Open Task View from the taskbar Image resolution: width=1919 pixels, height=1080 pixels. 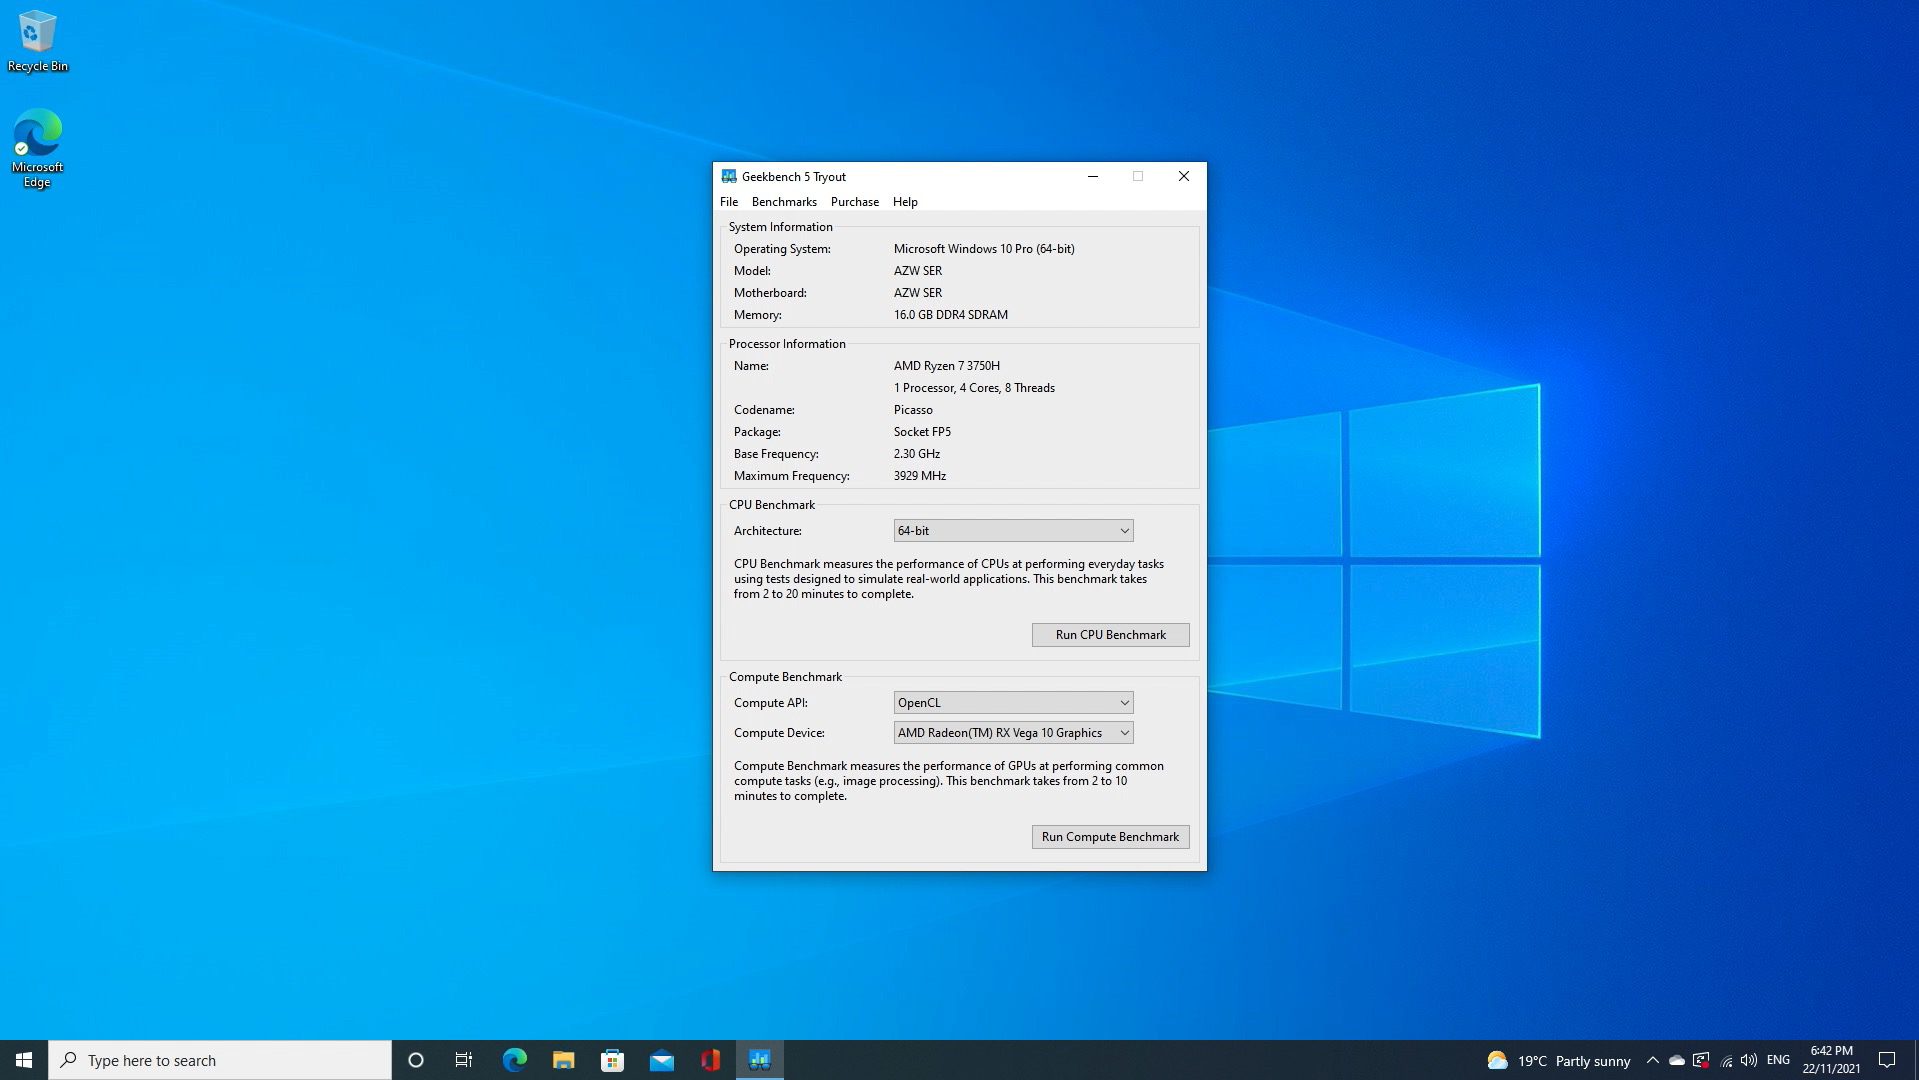pyautogui.click(x=464, y=1060)
